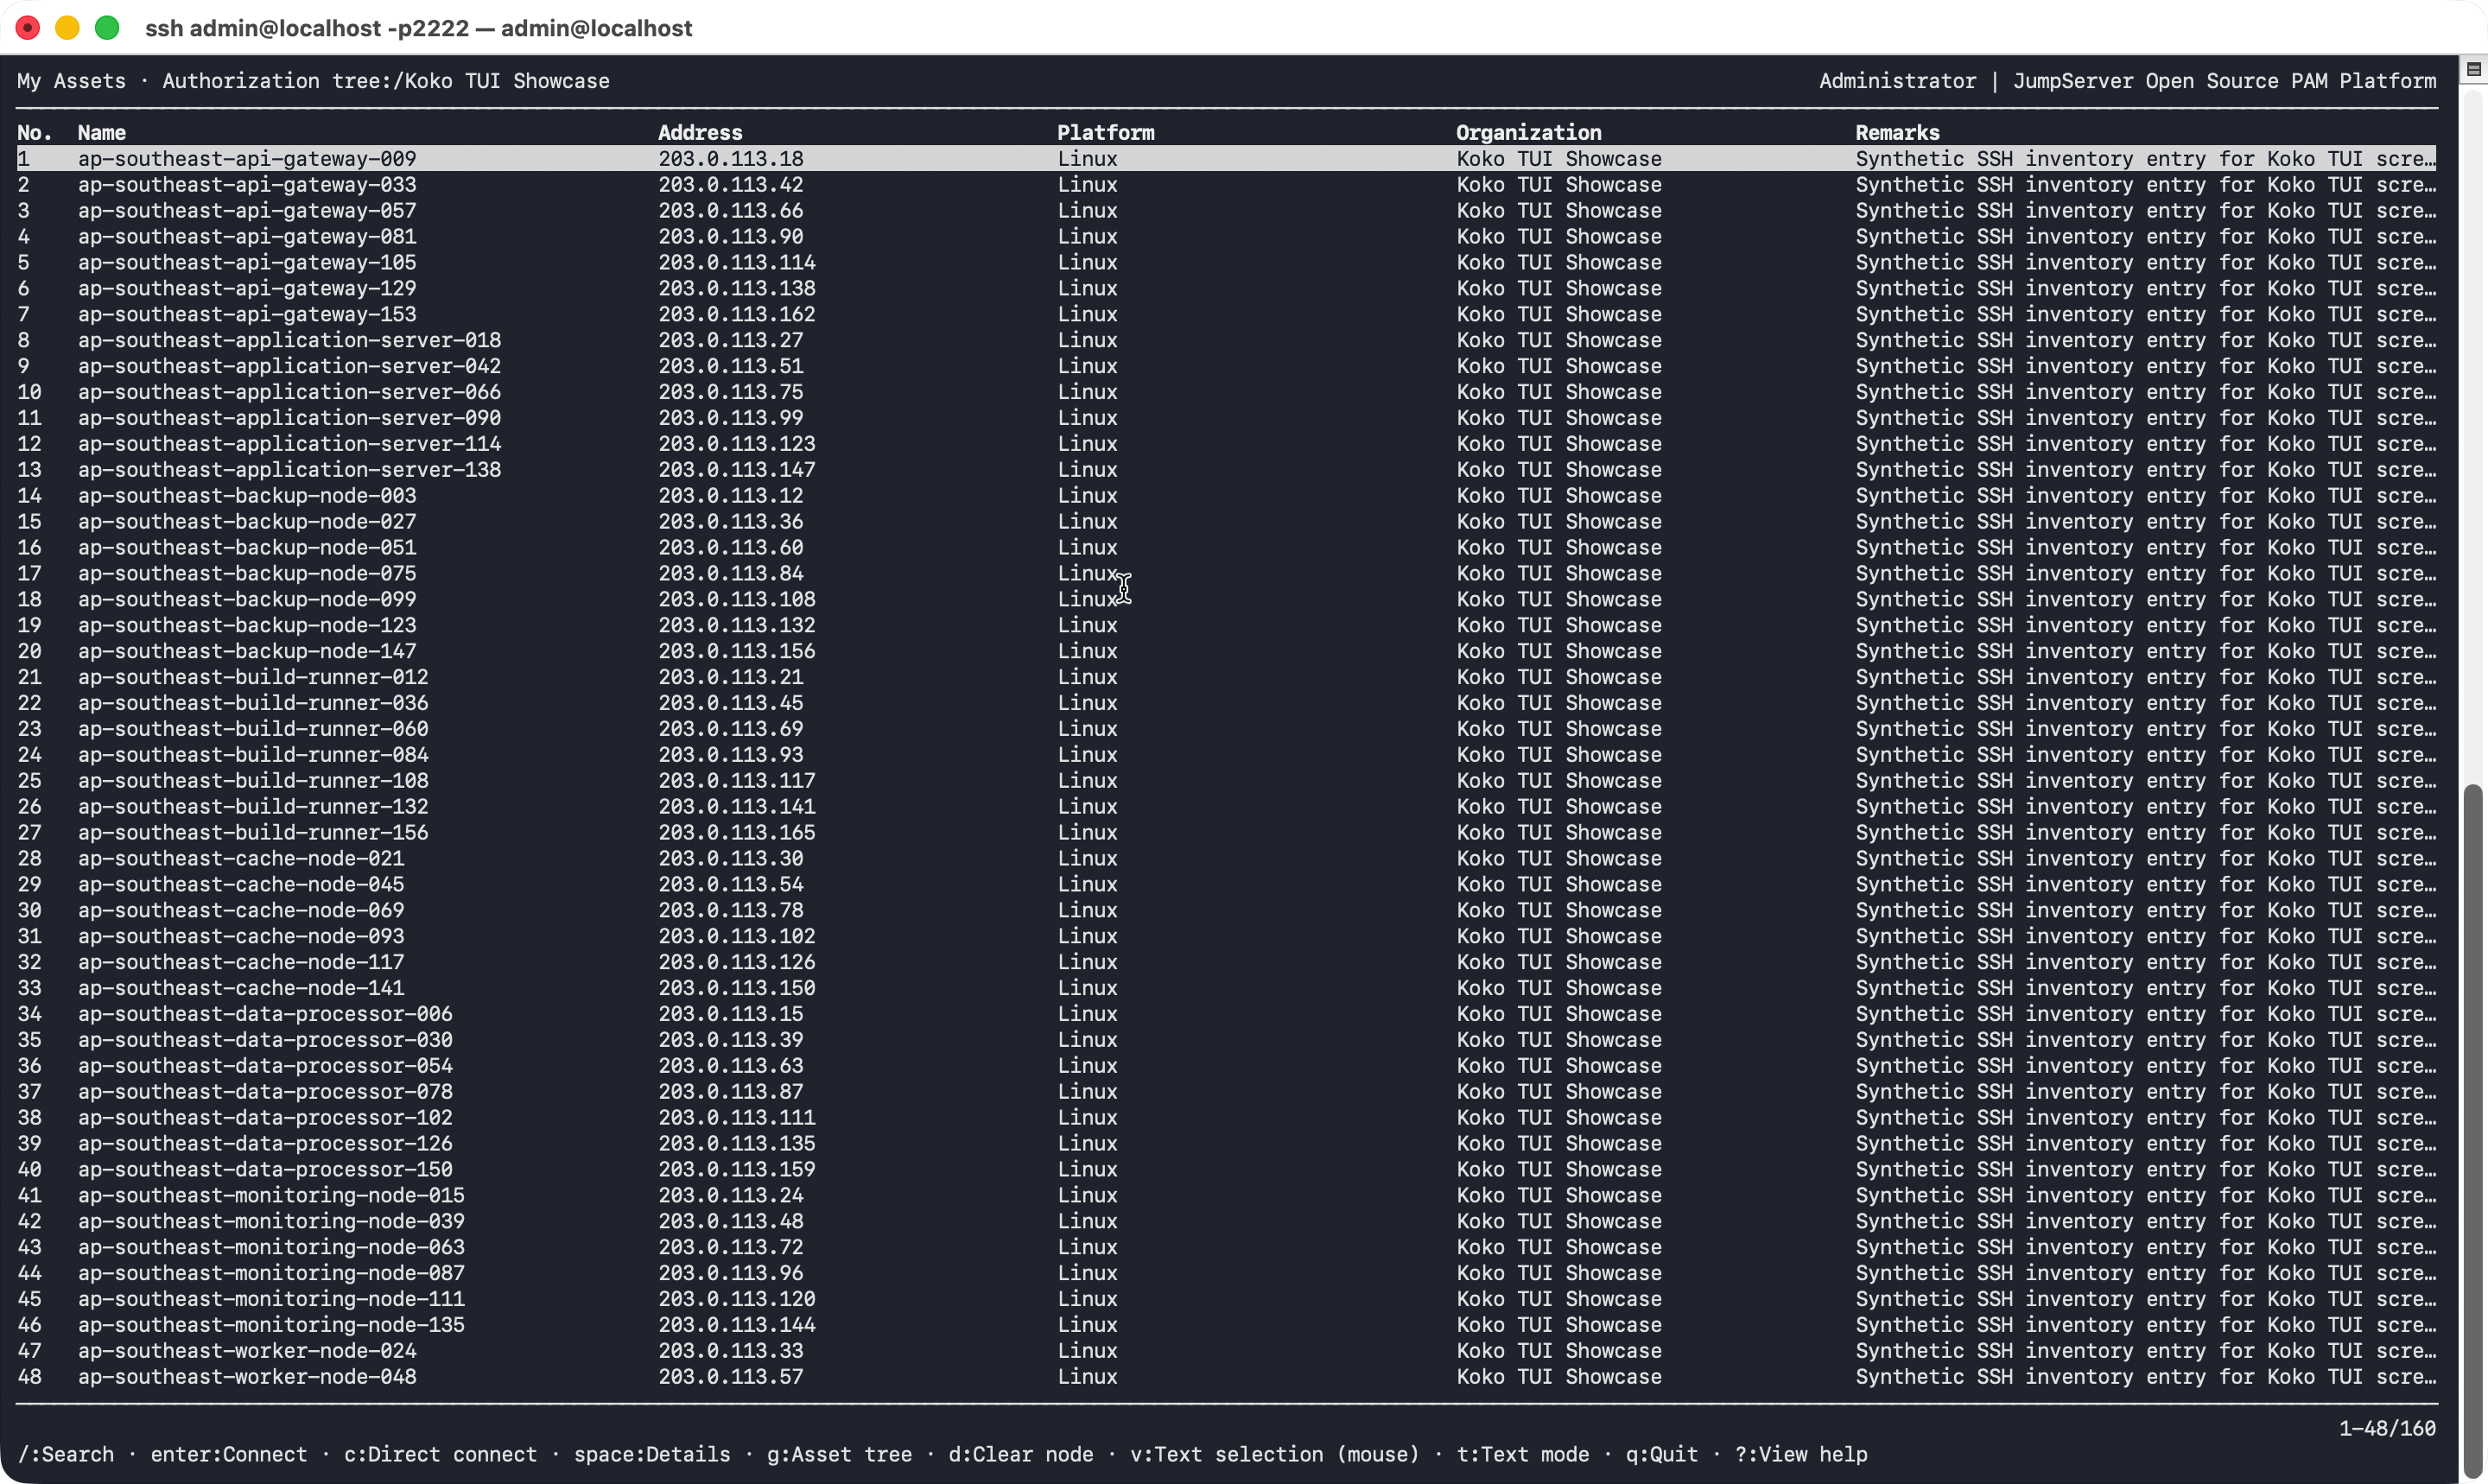Click v:Text selection (mouse) hint
The height and width of the screenshot is (1484, 2488).
pos(1275,1454)
